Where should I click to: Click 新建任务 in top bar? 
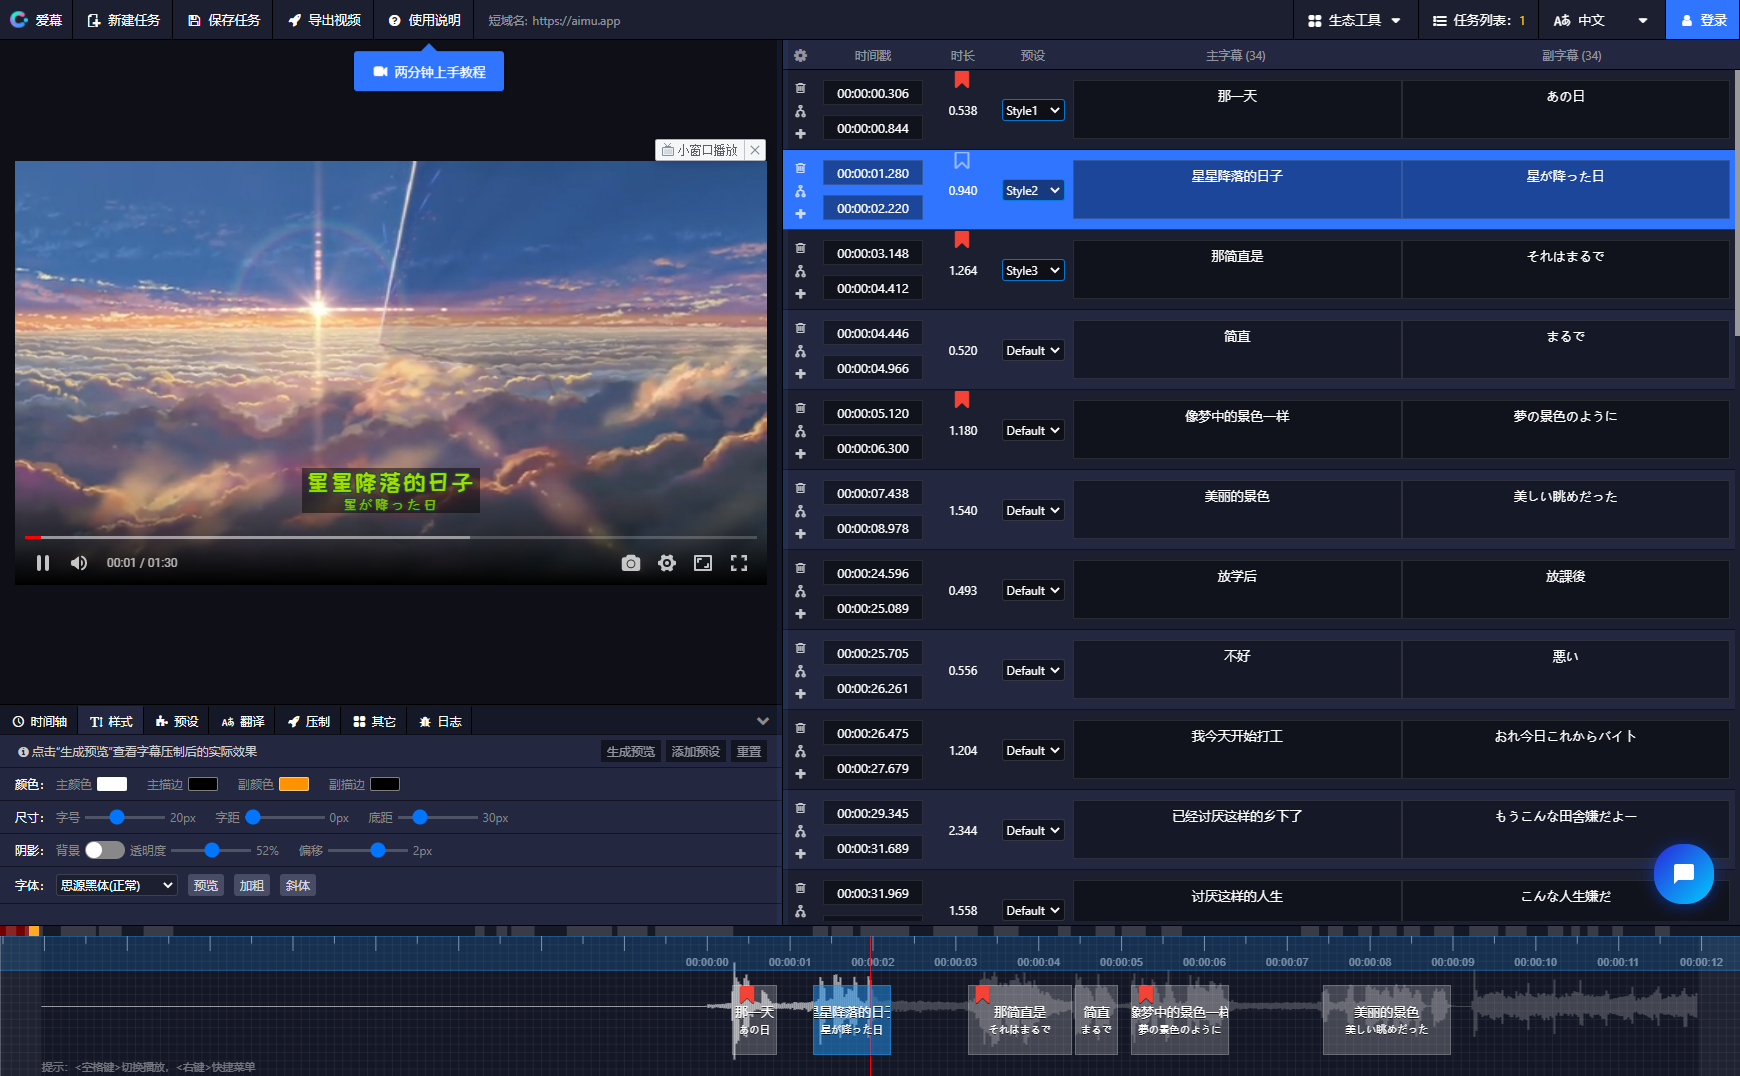[x=124, y=20]
